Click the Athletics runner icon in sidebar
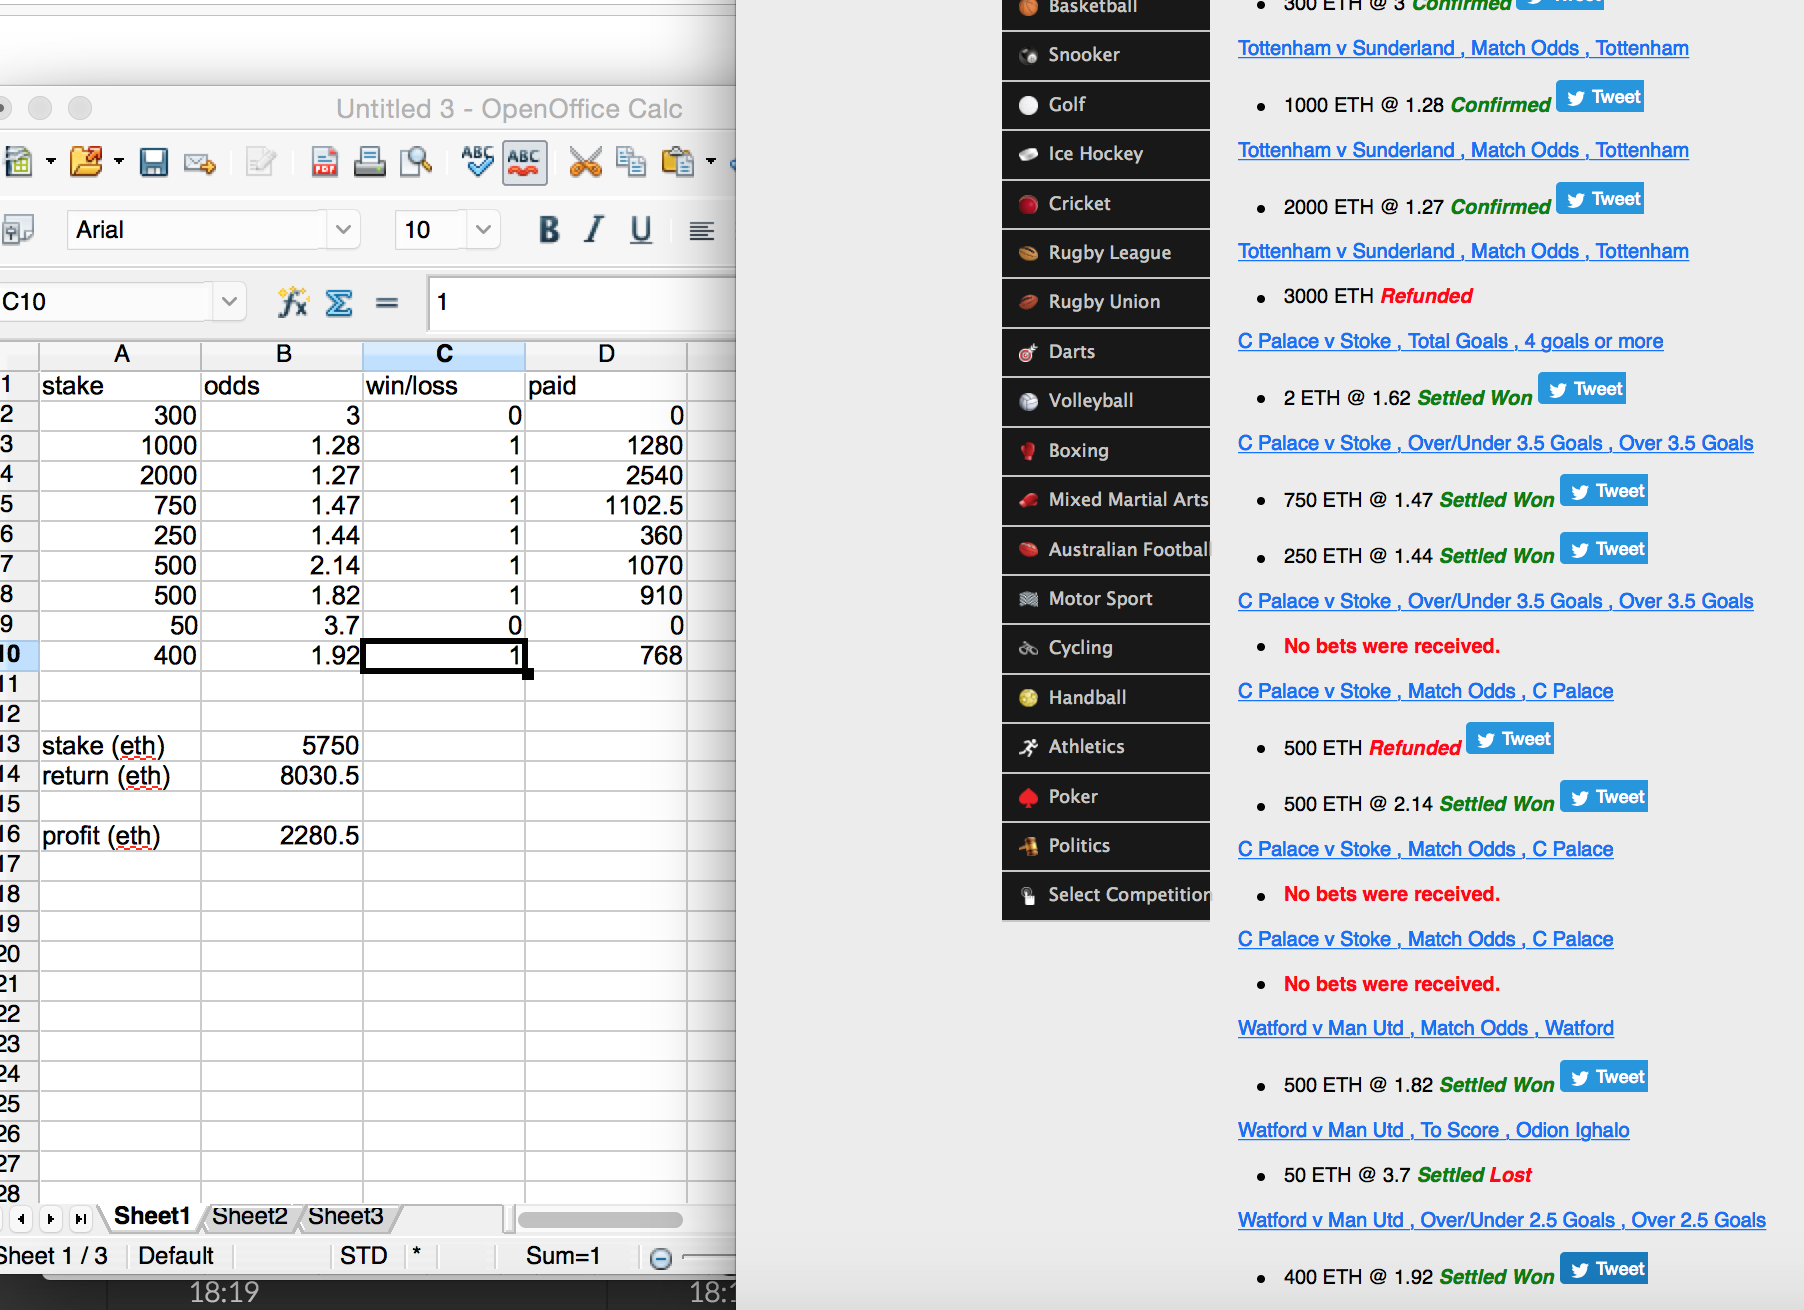 pos(1028,747)
